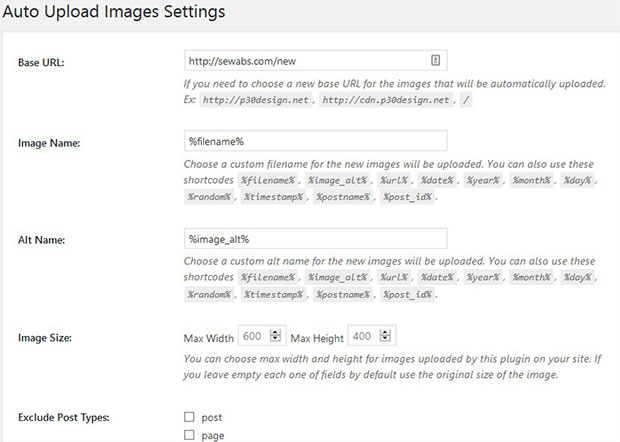Decrease Max Height with stepper down arrow
This screenshot has width=620, height=442.
coord(385,338)
